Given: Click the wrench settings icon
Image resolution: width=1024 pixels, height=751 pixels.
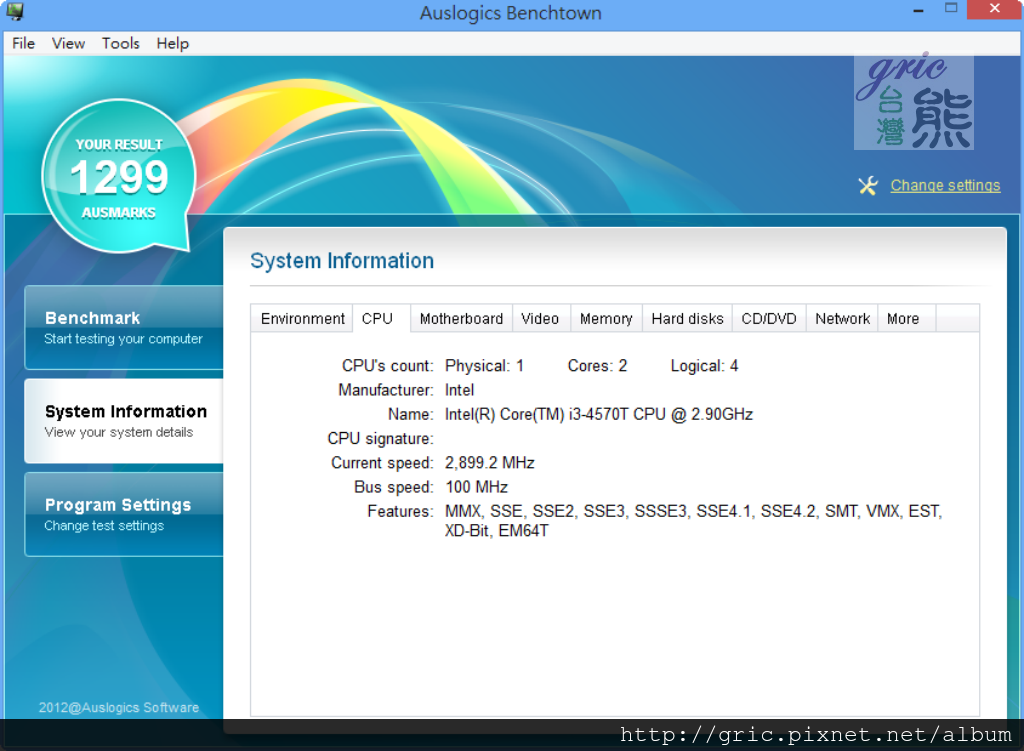Looking at the screenshot, I should 868,185.
